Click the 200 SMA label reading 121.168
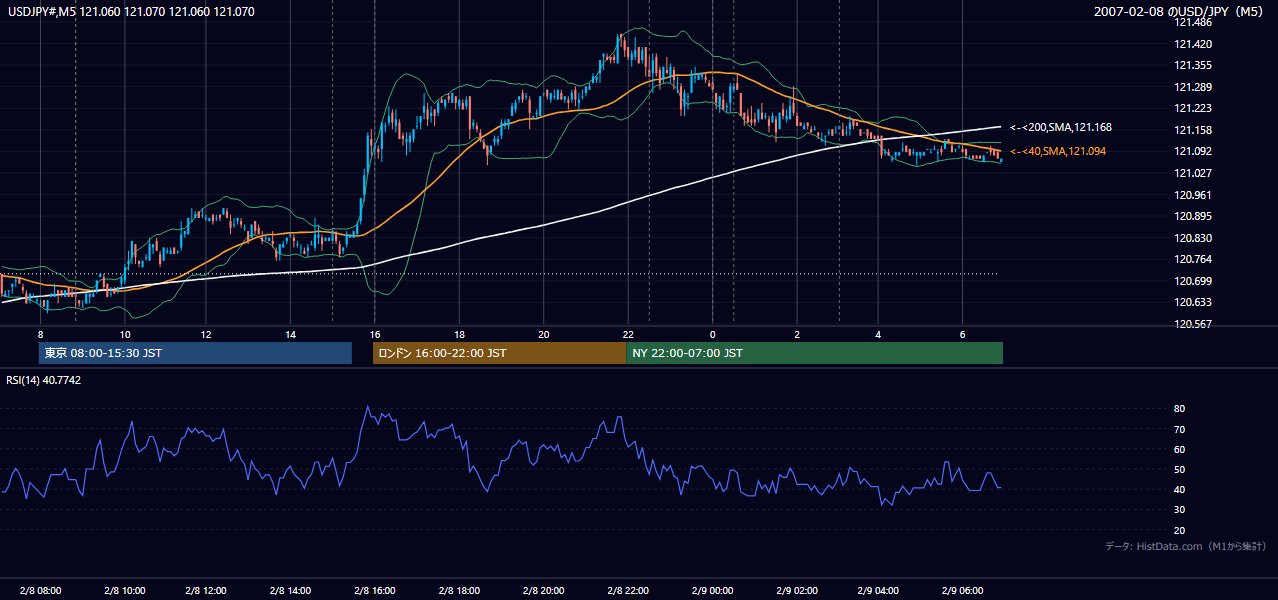The width and height of the screenshot is (1278, 600). coord(1061,128)
